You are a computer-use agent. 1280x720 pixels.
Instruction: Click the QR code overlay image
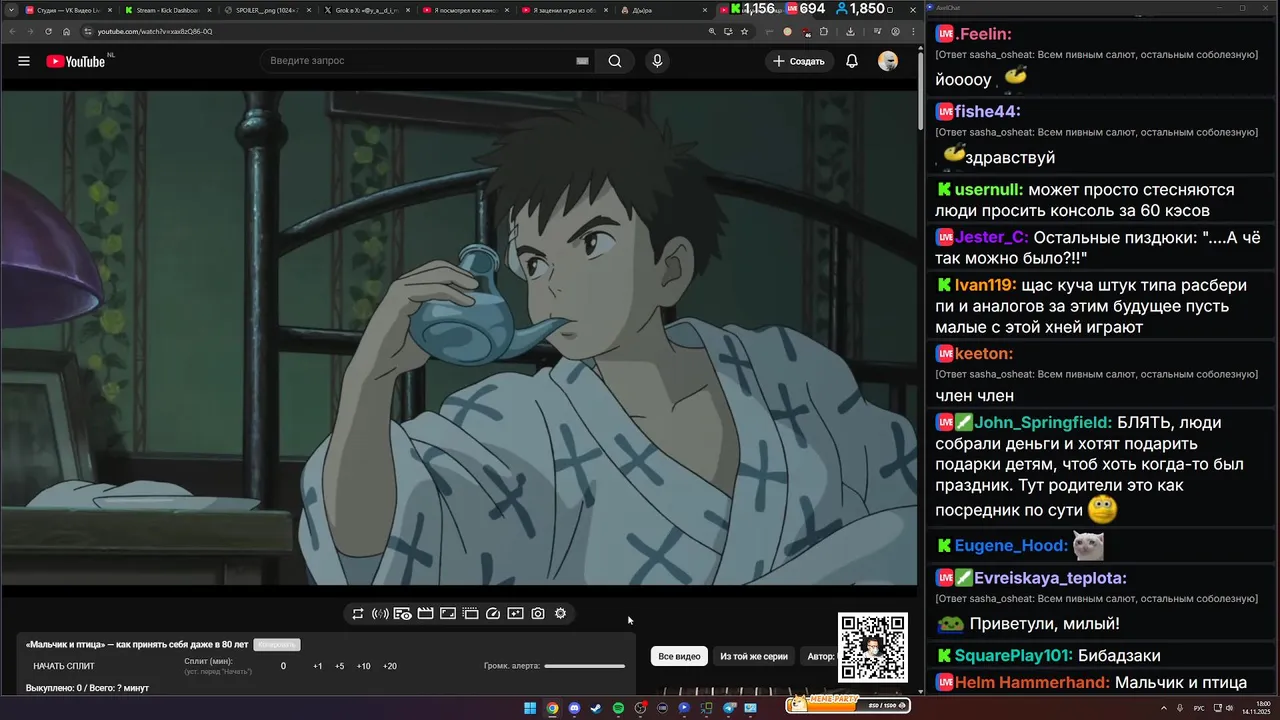(x=873, y=648)
